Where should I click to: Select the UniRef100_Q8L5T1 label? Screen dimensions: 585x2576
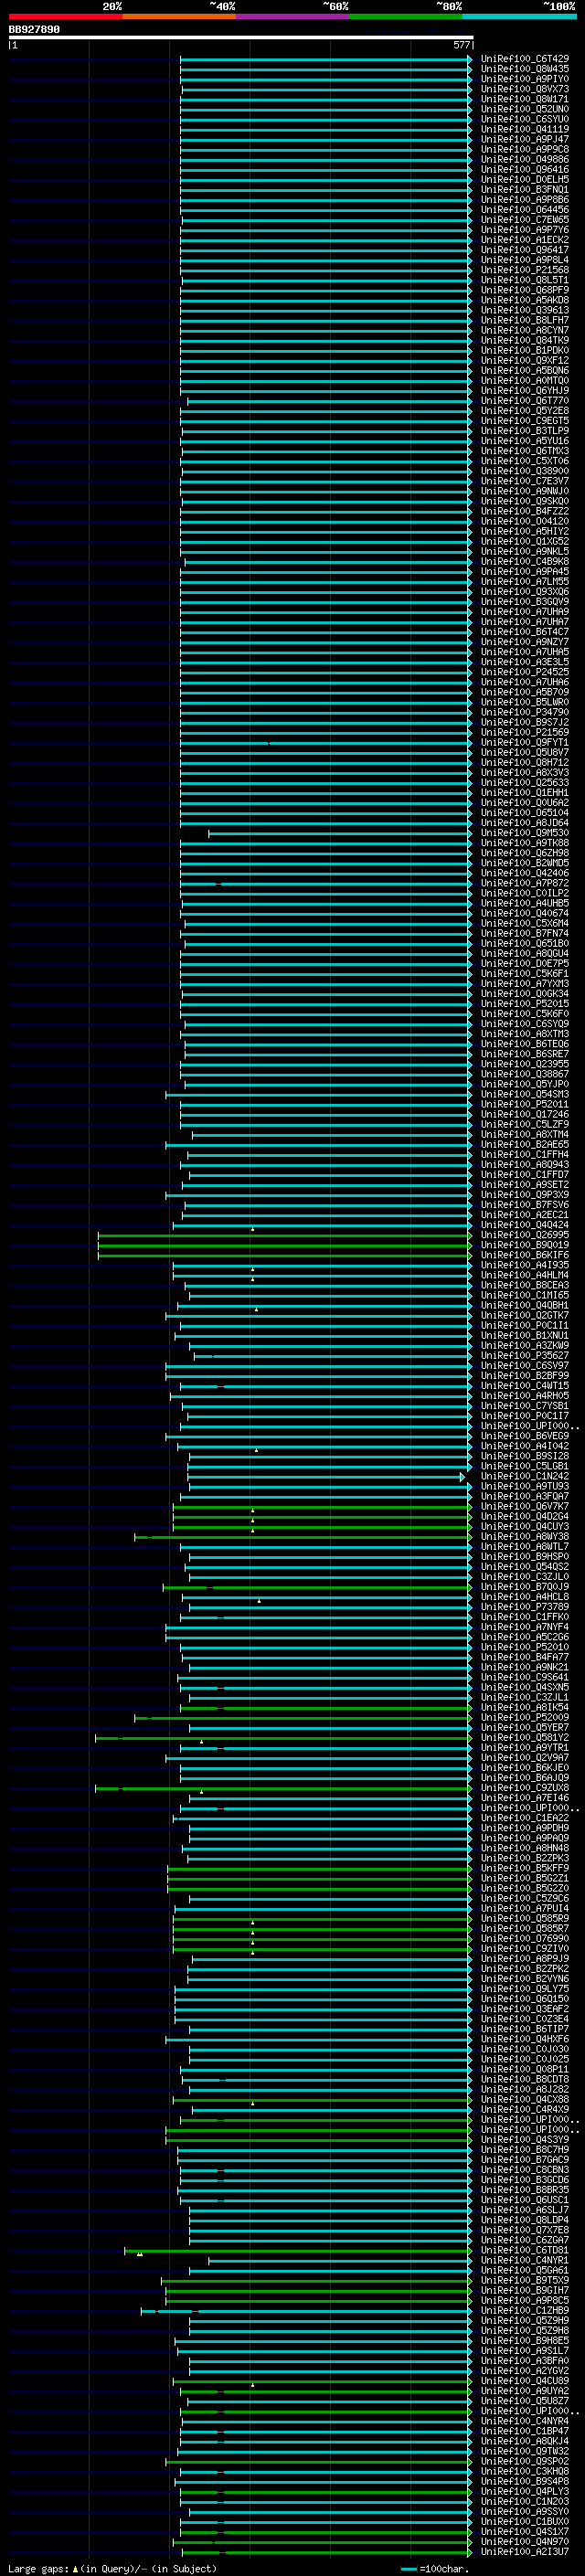pyautogui.click(x=525, y=280)
